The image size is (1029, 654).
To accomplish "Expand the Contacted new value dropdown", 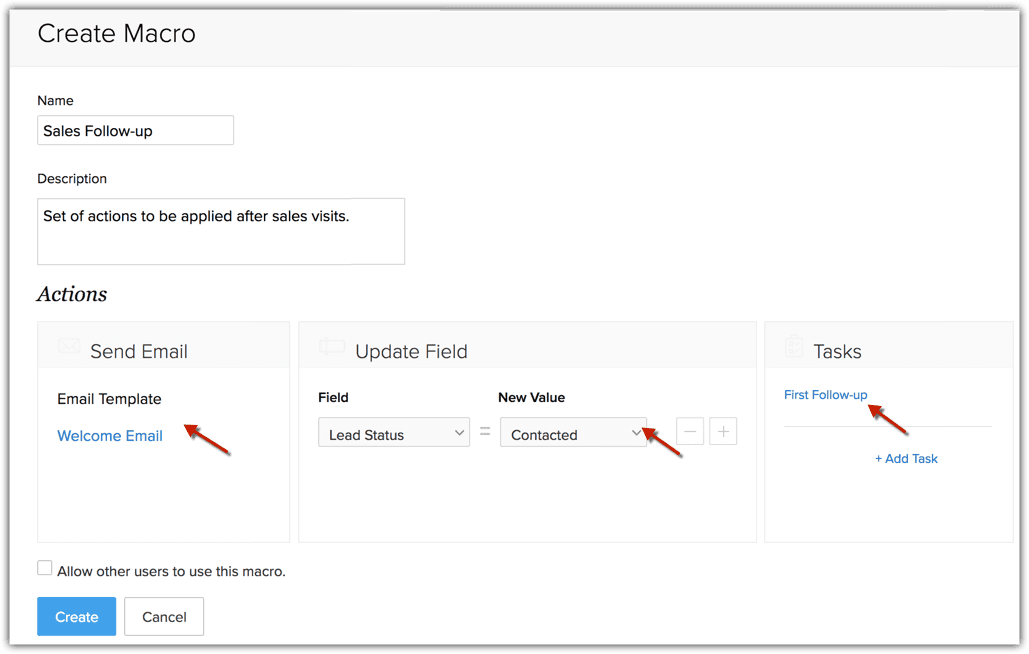I will tap(573, 433).
